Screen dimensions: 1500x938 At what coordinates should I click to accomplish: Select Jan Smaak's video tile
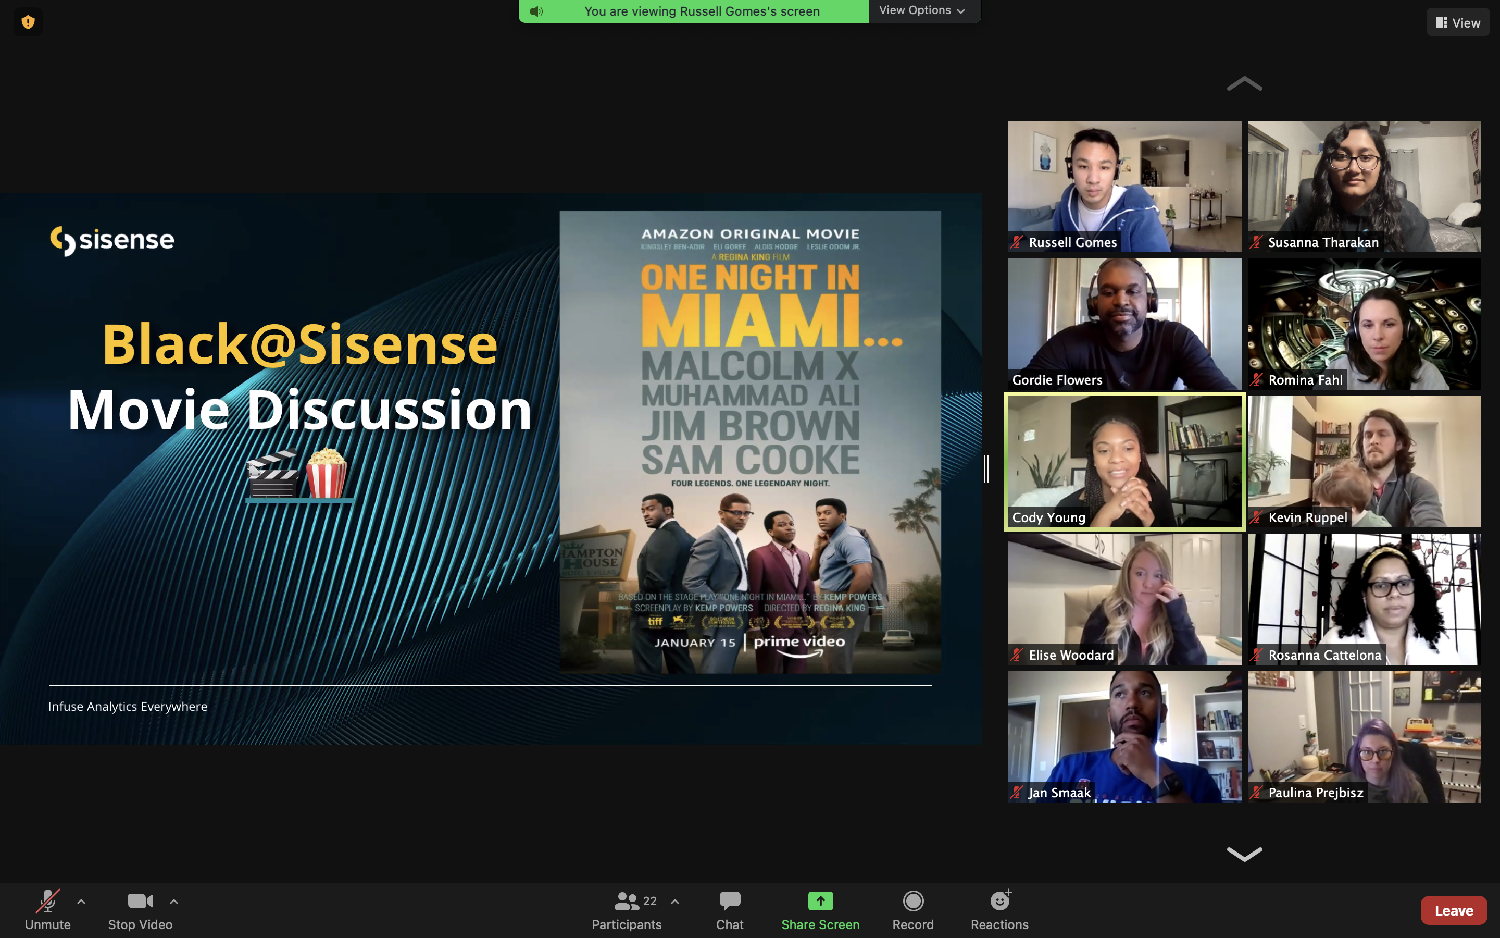point(1125,736)
